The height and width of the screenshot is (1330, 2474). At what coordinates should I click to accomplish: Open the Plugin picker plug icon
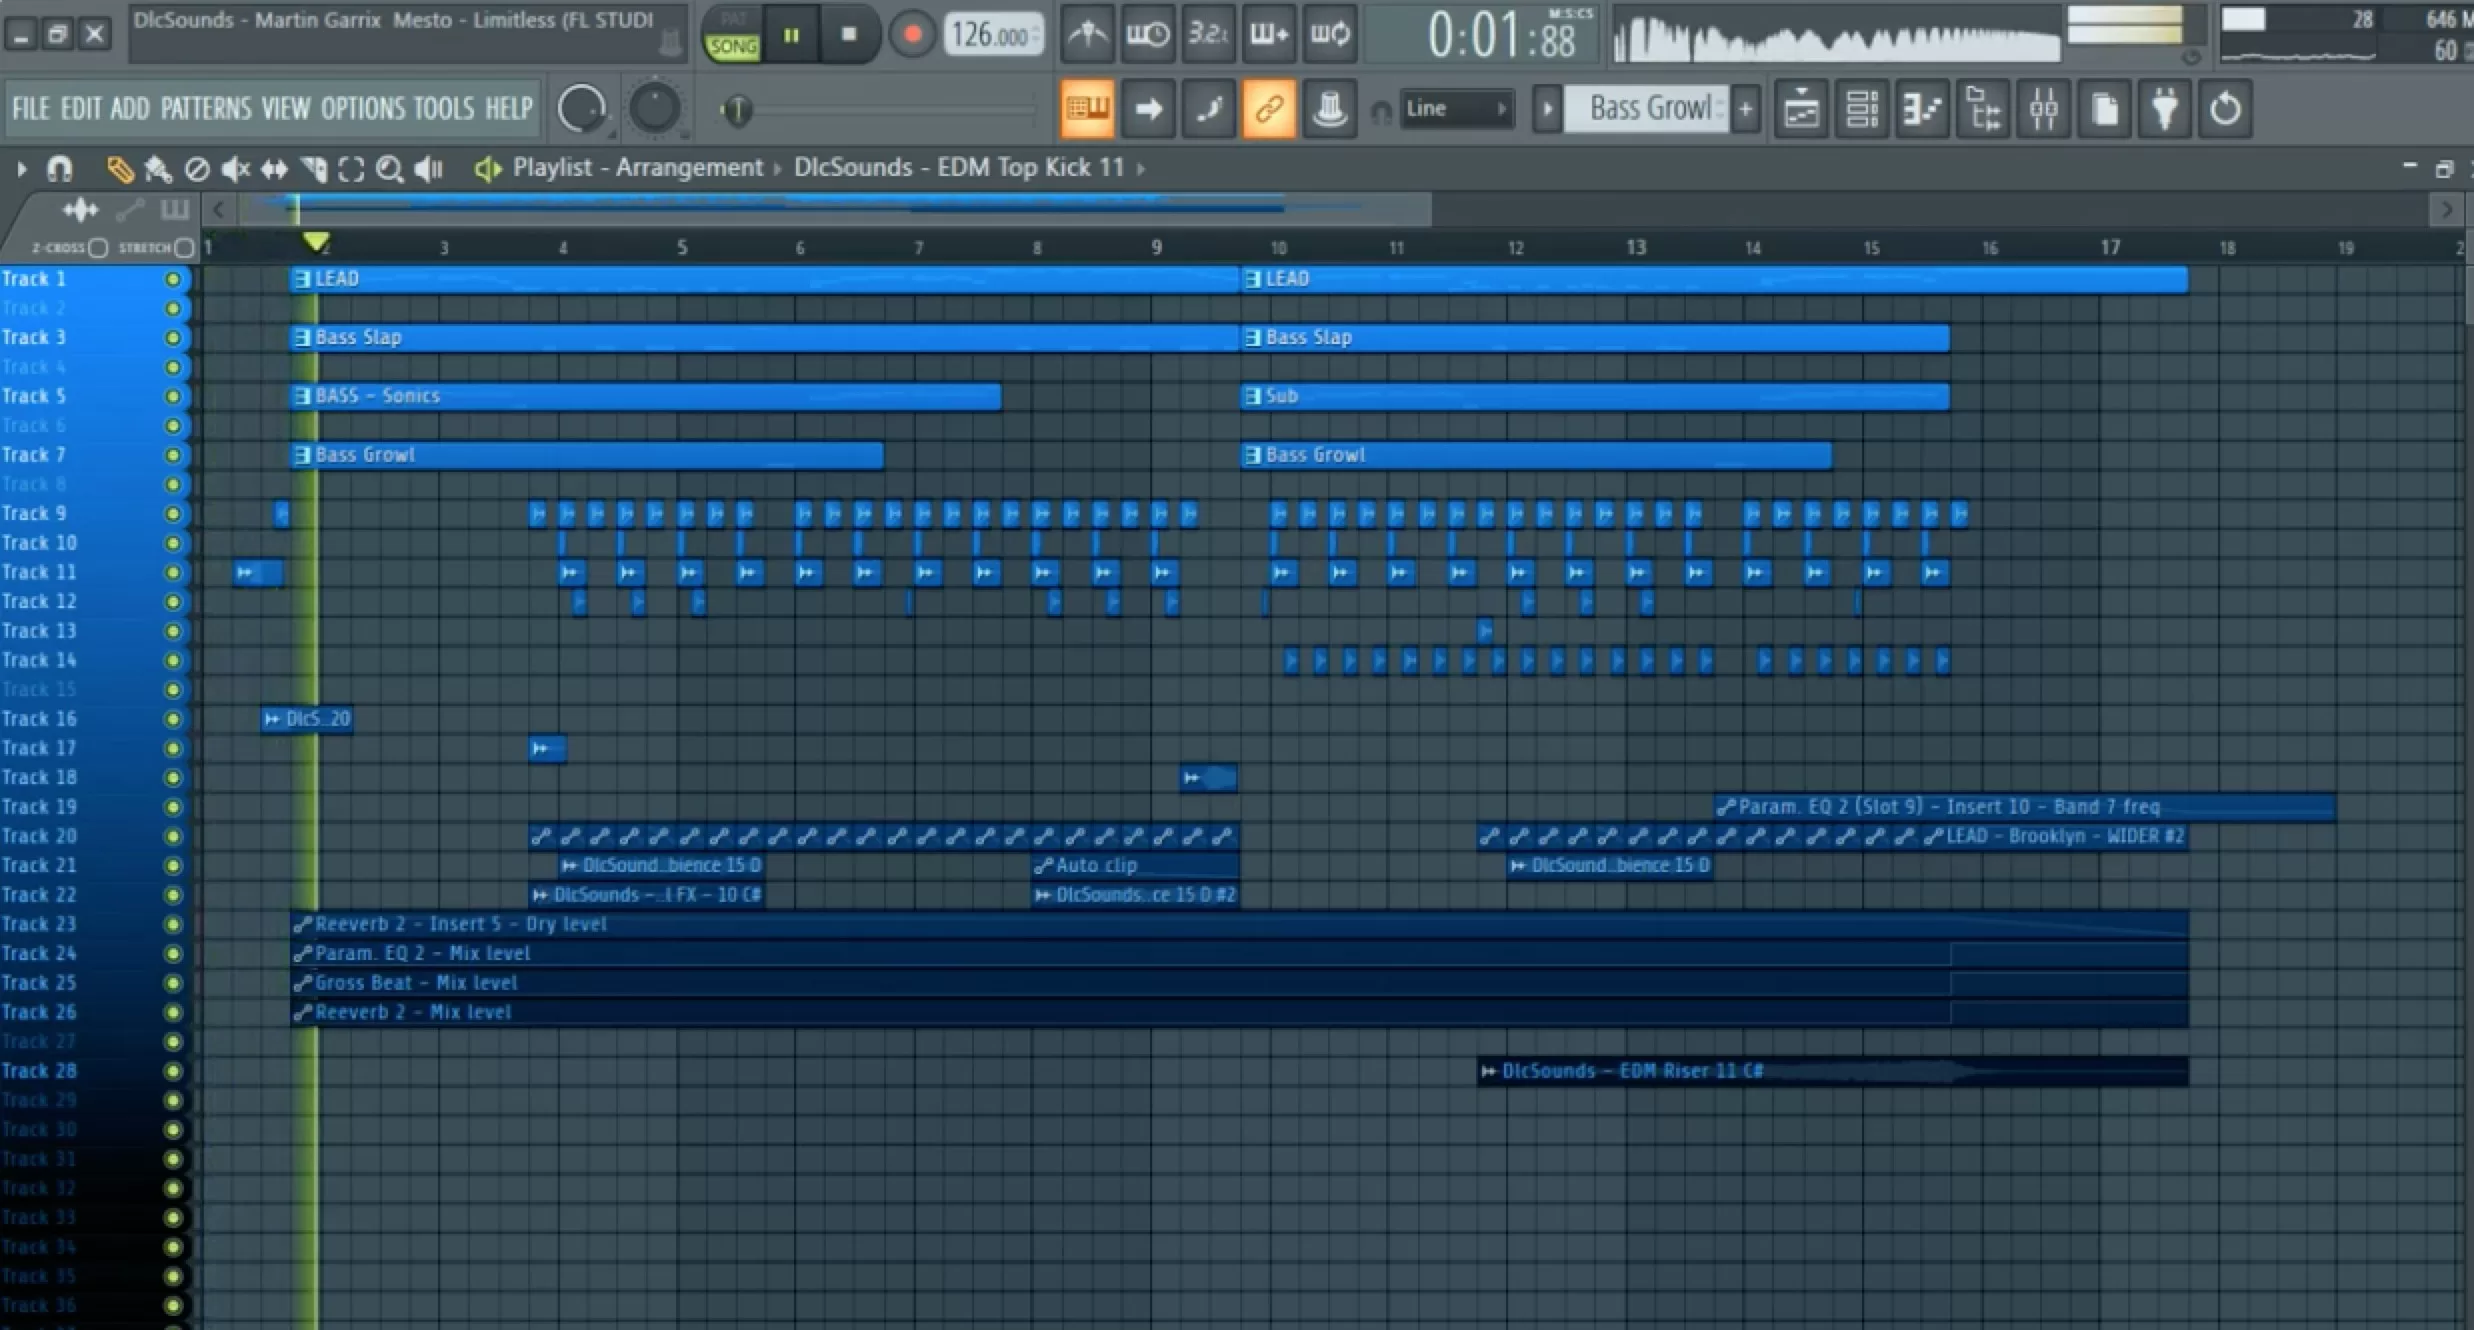click(2164, 108)
